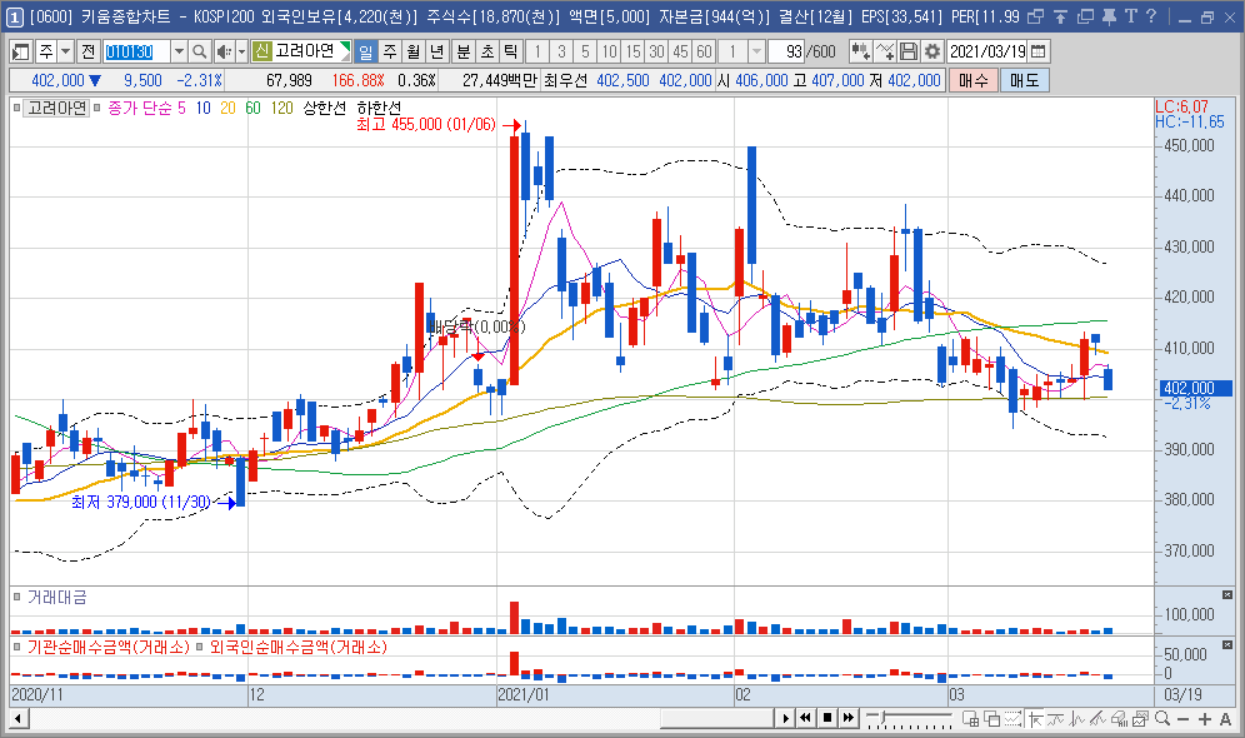The image size is (1245, 738).
Task: Click the fast-forward button in bottom bar
Action: coord(848,718)
